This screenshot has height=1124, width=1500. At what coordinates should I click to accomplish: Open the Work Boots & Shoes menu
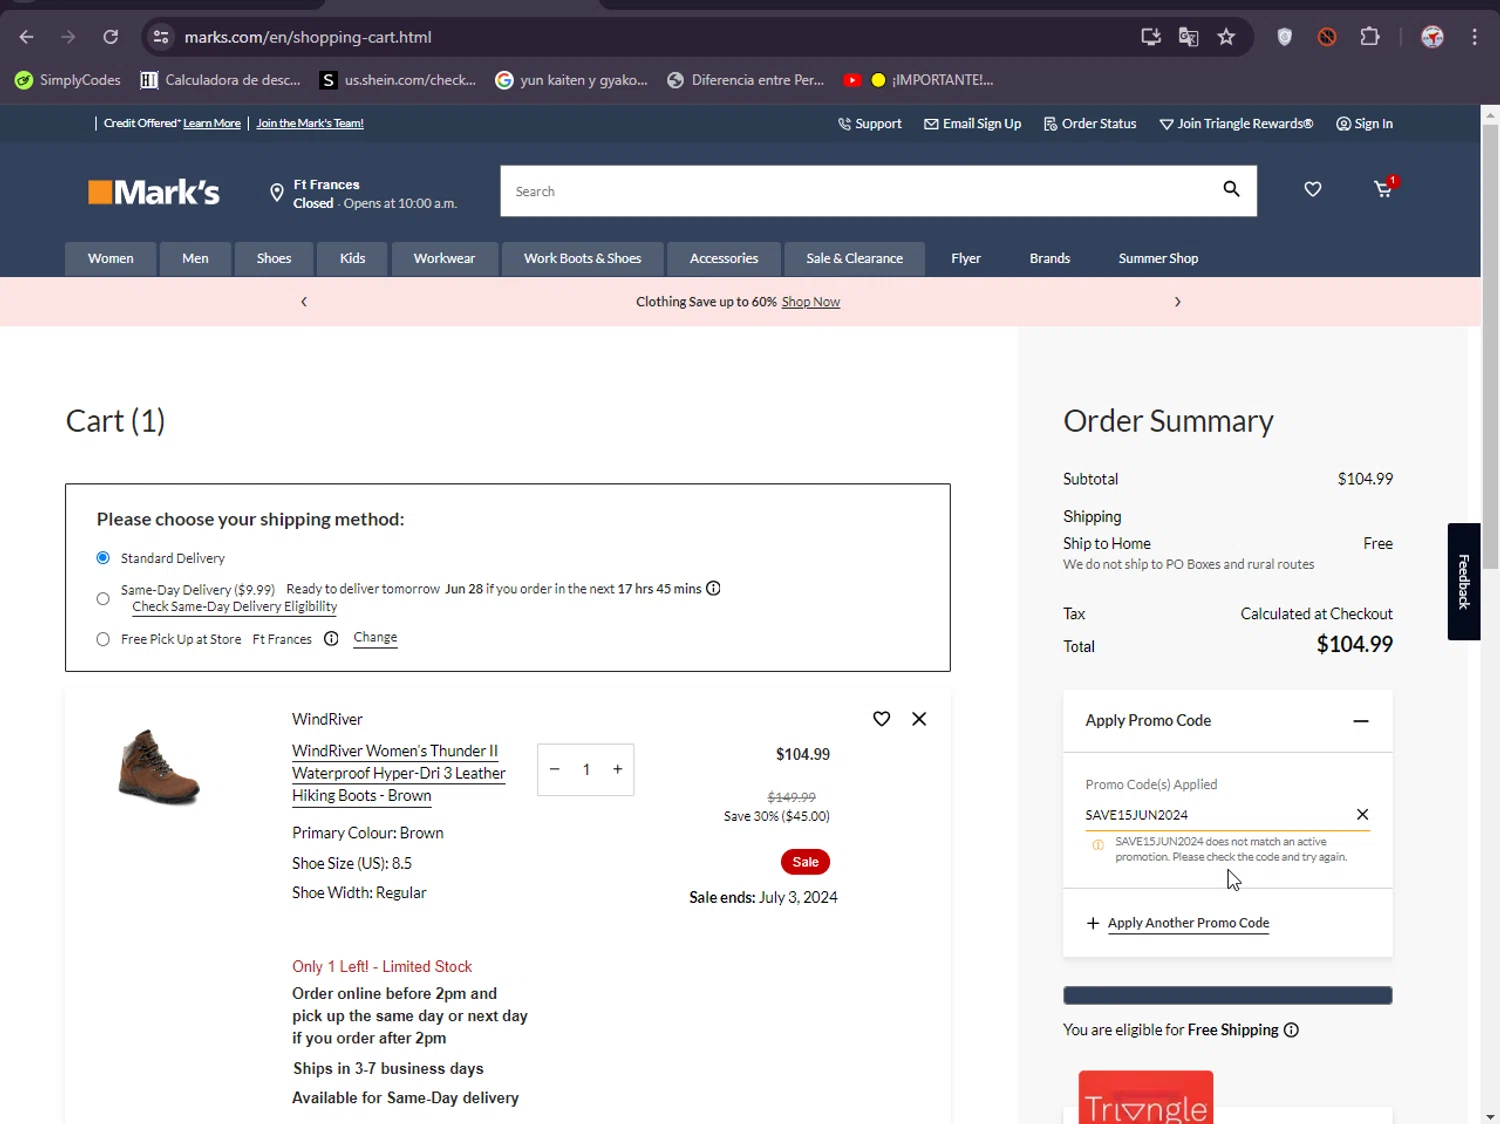(x=582, y=258)
